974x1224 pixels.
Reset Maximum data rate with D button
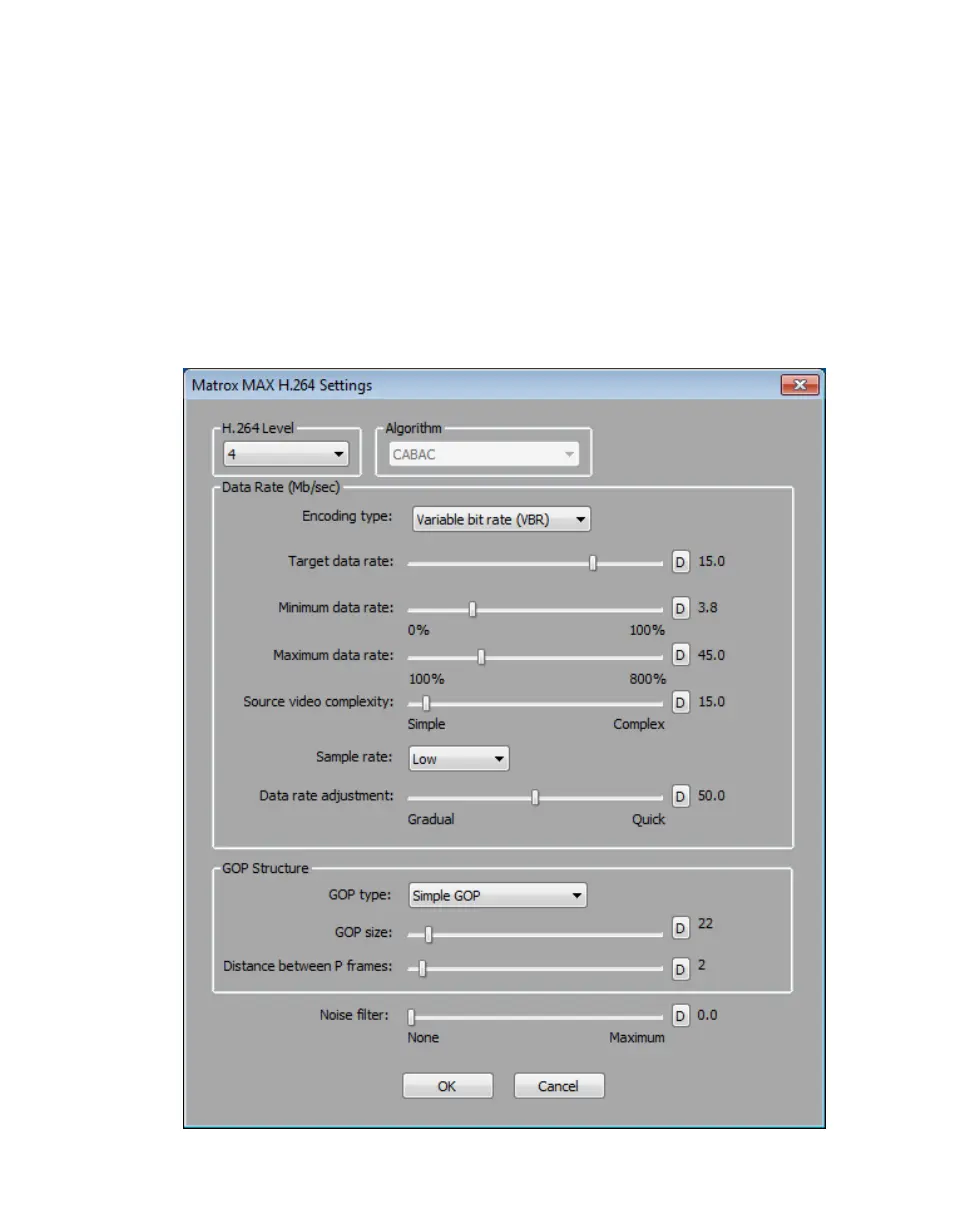680,656
